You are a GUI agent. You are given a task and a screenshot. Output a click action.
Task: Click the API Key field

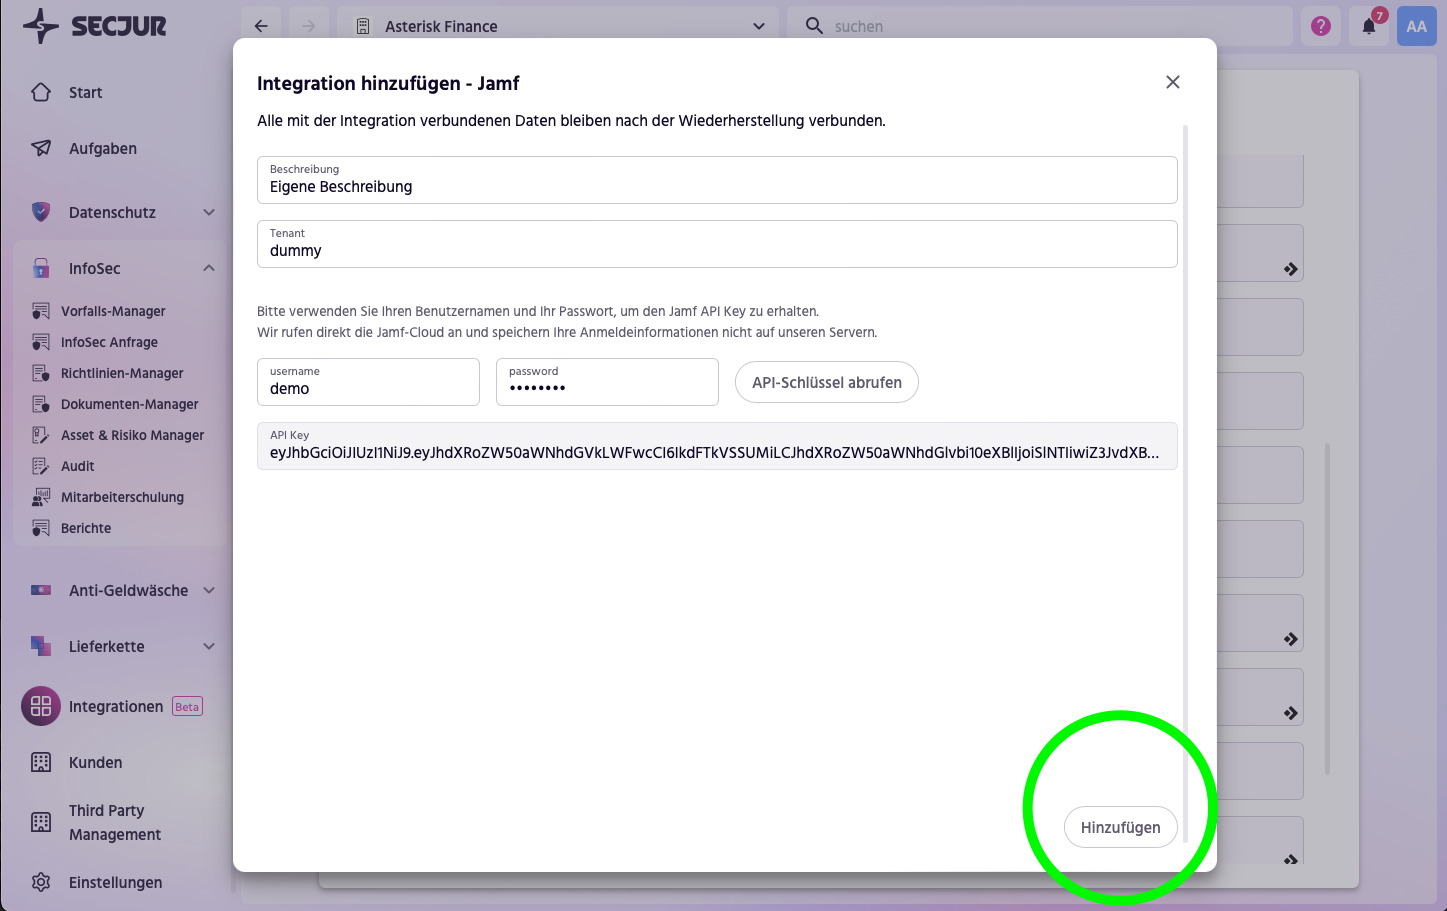(x=717, y=446)
